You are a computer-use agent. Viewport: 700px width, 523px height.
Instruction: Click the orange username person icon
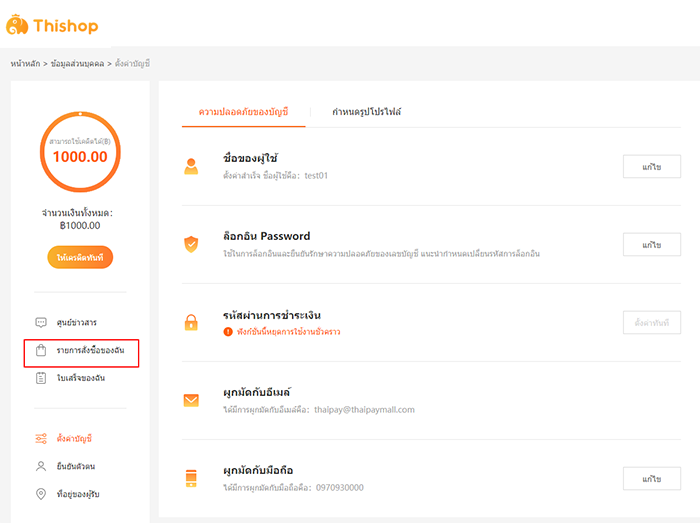click(191, 167)
